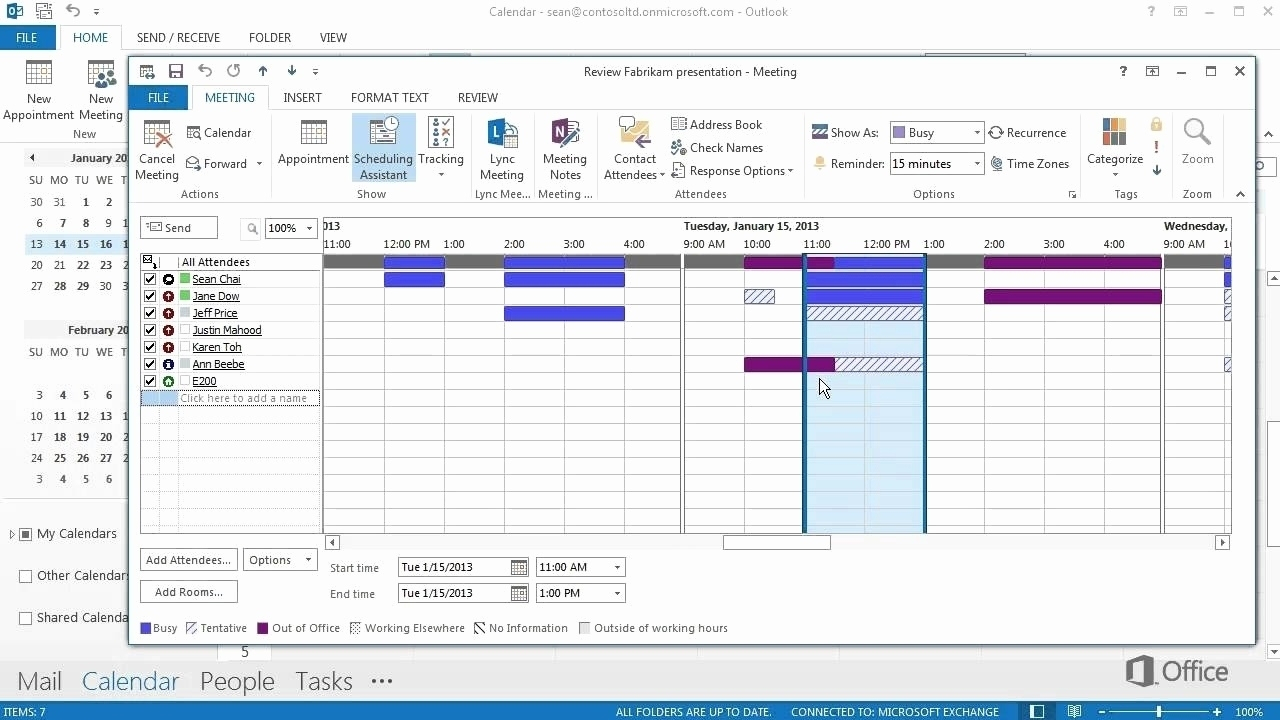Expand My Calendars group in Outlook window
The width and height of the screenshot is (1280, 720).
[12, 535]
